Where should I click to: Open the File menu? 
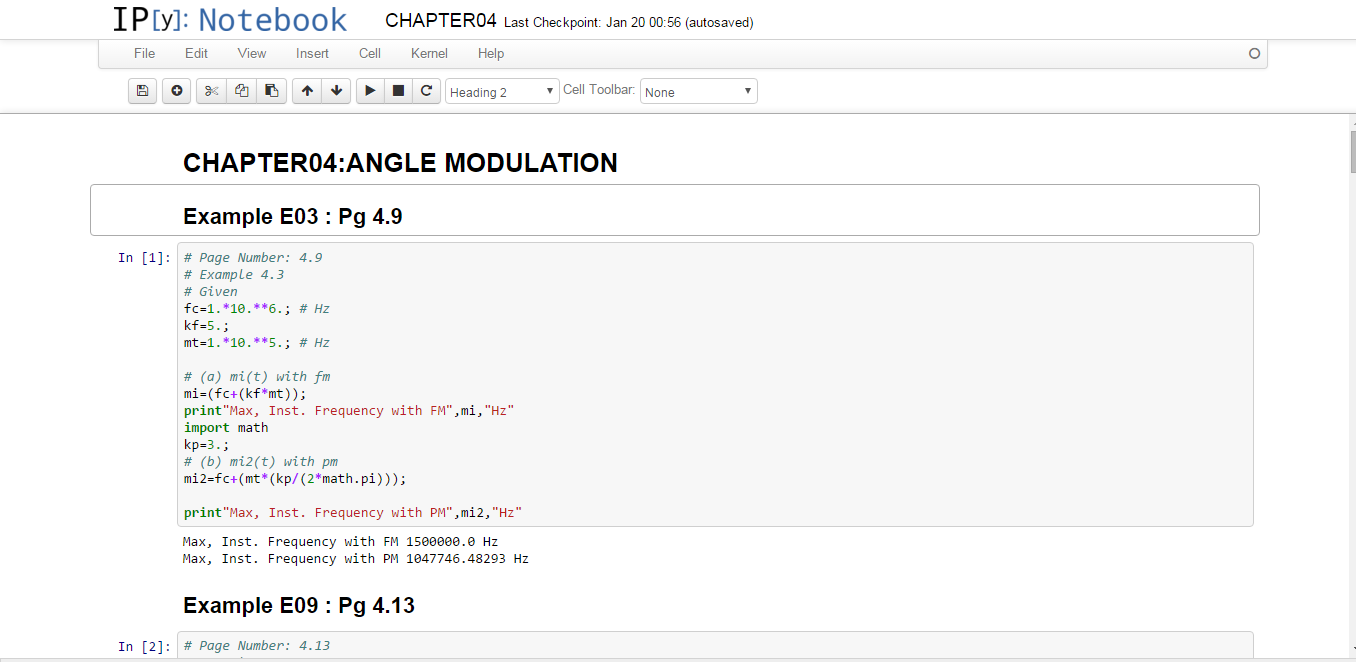tap(144, 53)
